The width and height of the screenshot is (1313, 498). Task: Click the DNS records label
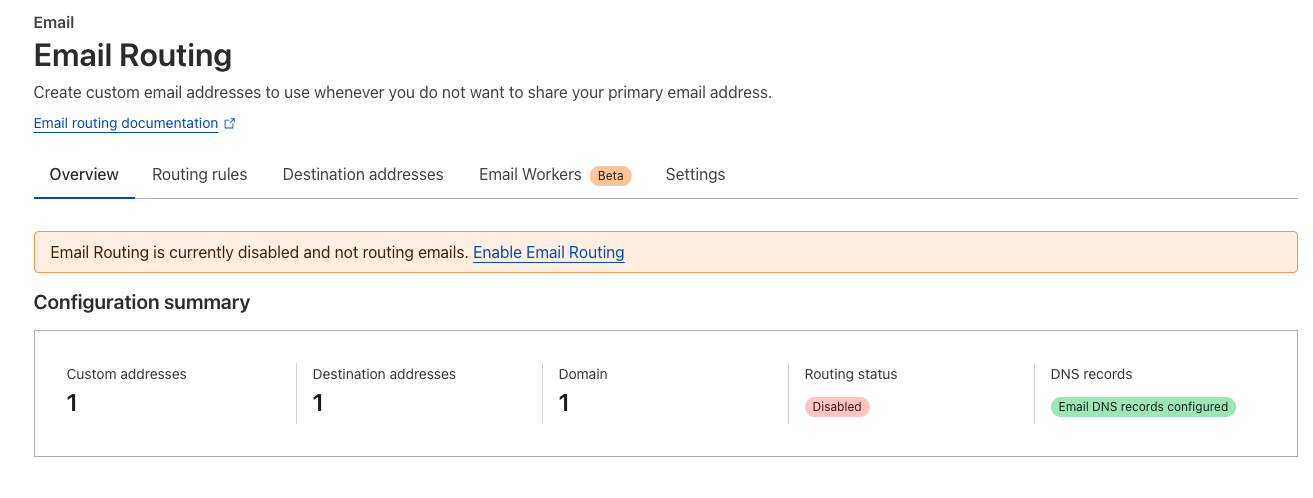pos(1091,374)
